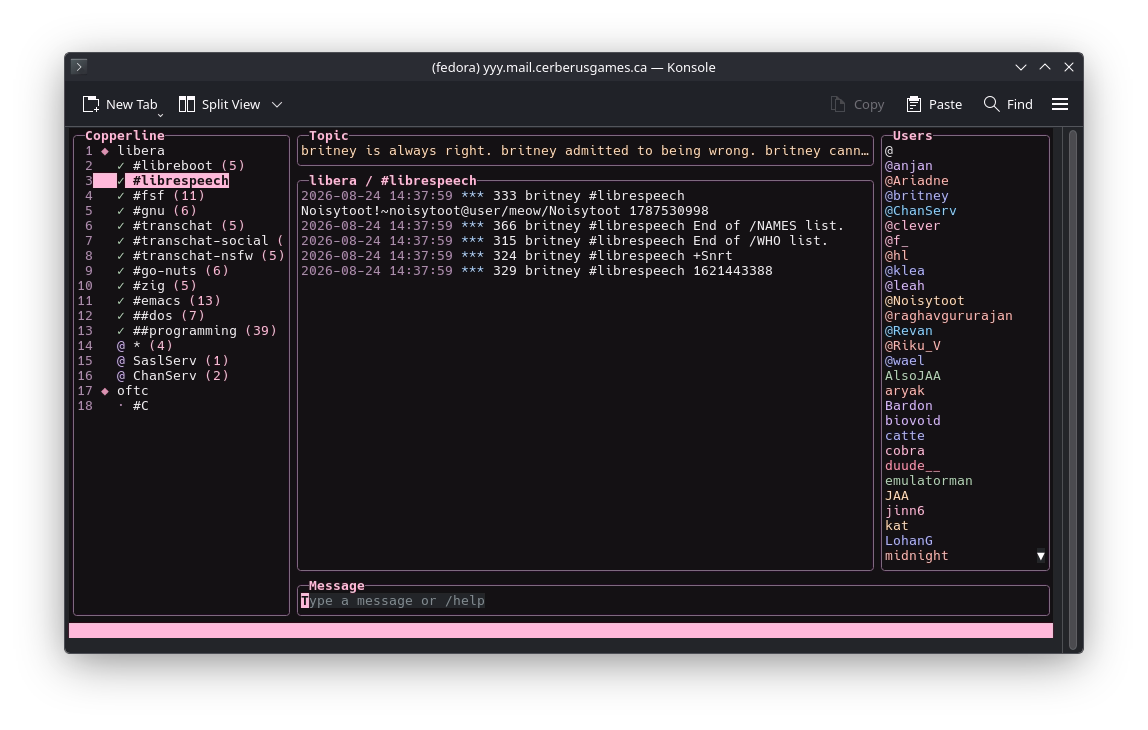
Task: Focus the message input field
Action: tap(672, 601)
